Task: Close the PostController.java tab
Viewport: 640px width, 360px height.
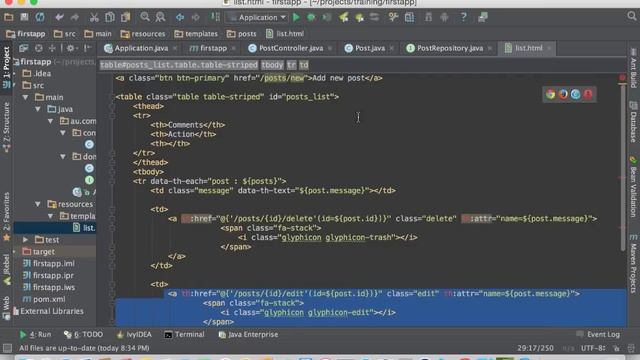Action: pyautogui.click(x=330, y=48)
